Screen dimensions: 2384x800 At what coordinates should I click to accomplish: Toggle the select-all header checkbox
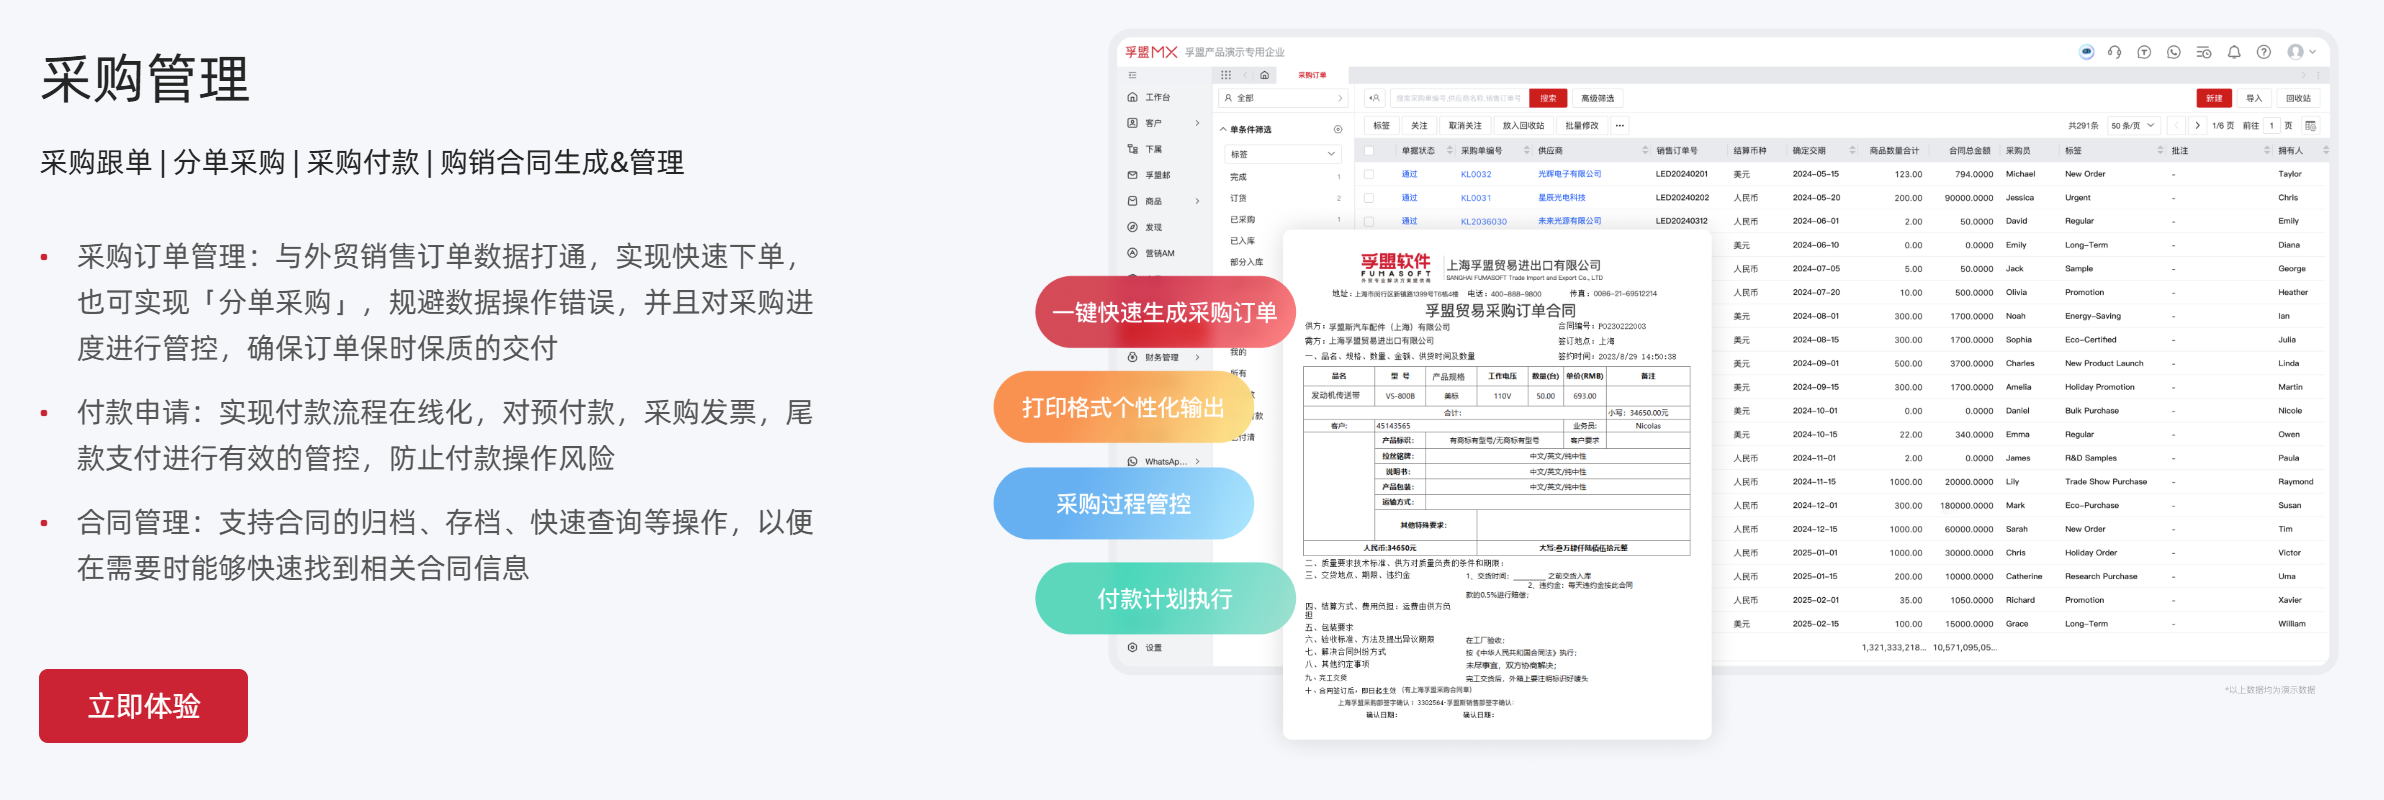[1369, 151]
